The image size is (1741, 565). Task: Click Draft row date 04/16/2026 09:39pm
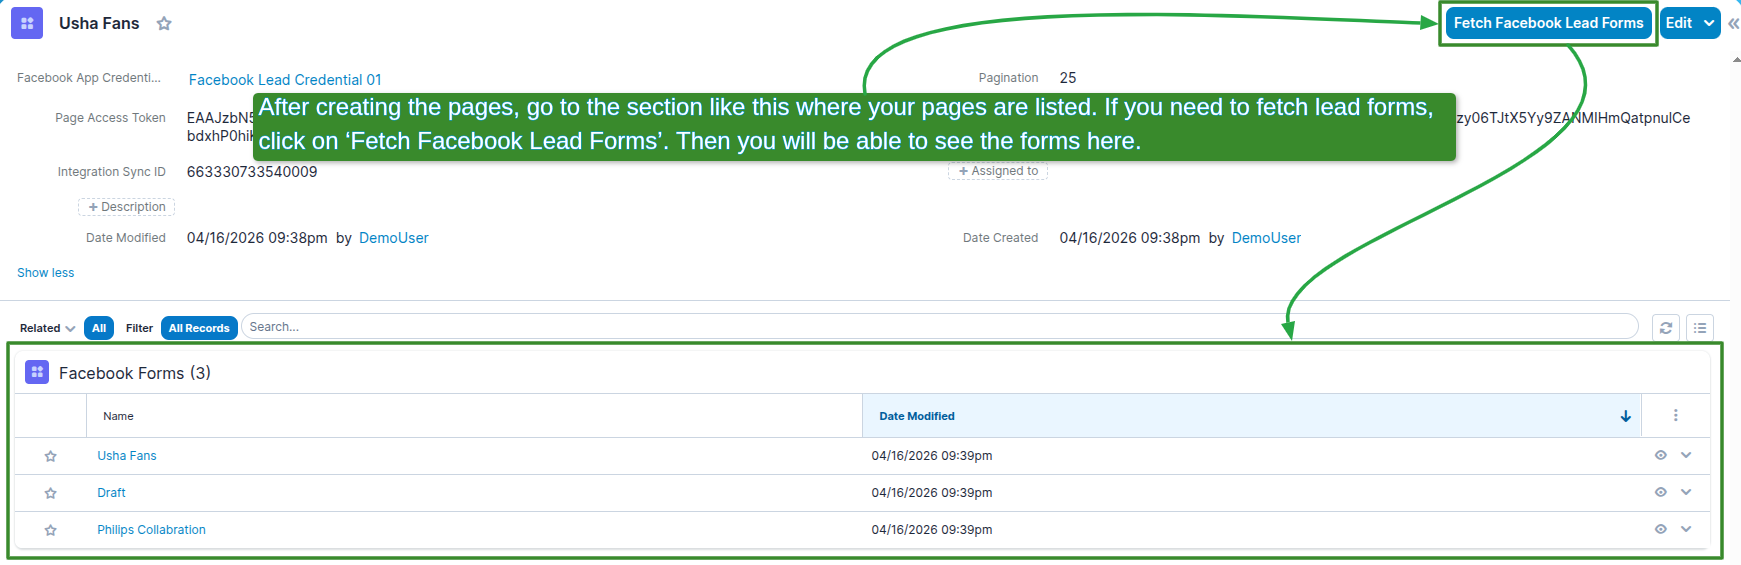coord(932,493)
